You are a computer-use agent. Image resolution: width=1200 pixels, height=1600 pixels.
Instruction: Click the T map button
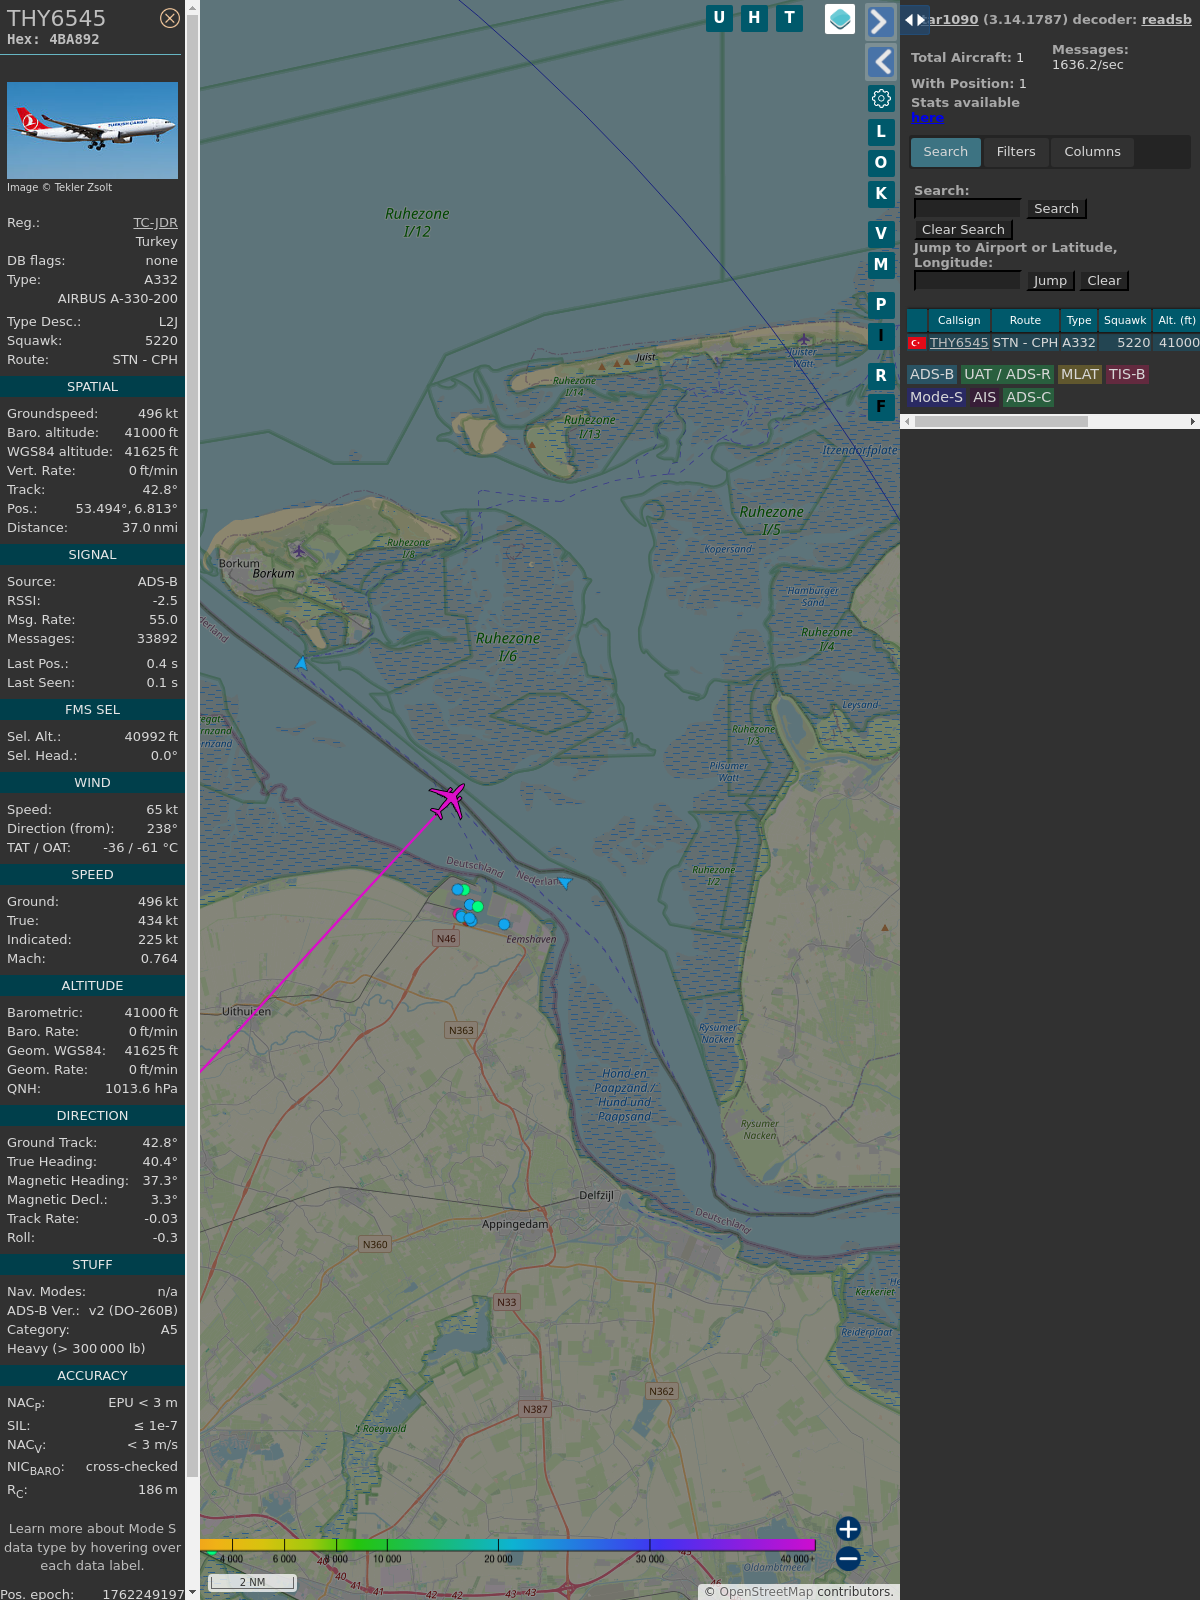pos(789,18)
